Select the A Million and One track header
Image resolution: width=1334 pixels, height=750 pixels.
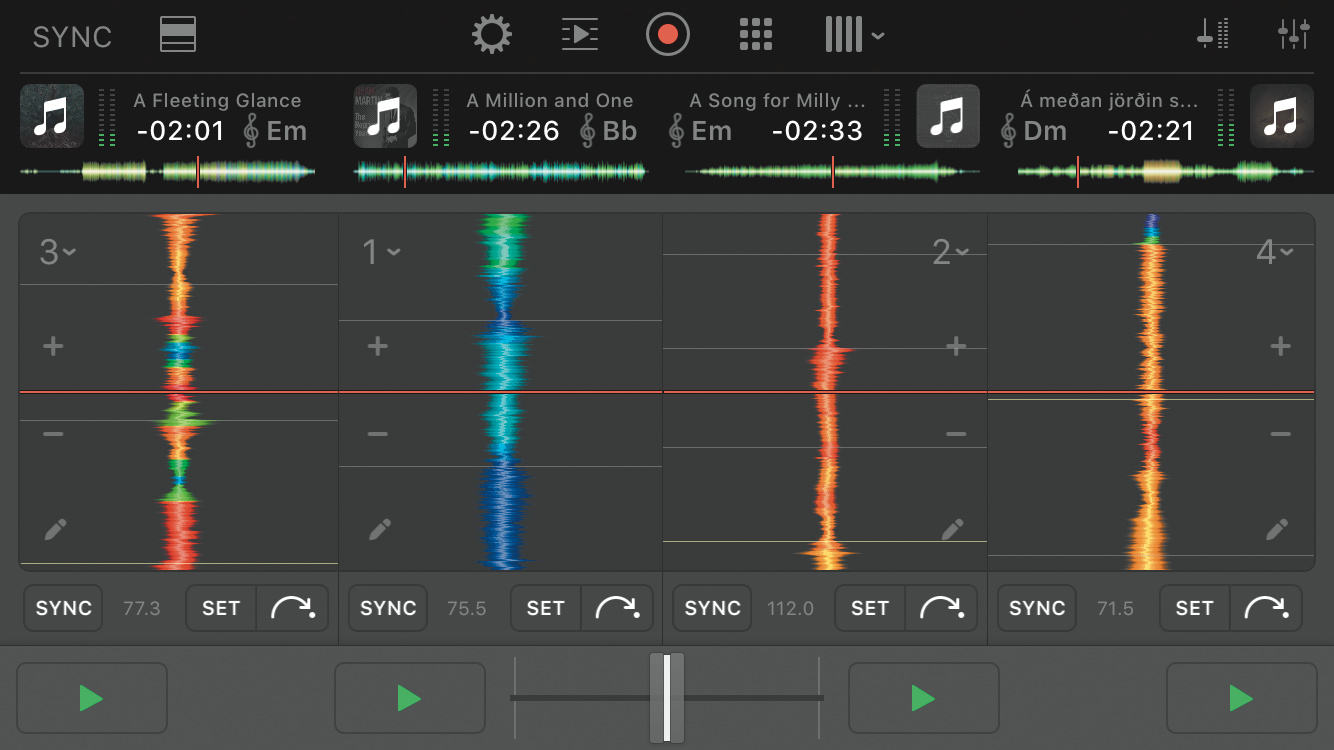(549, 101)
